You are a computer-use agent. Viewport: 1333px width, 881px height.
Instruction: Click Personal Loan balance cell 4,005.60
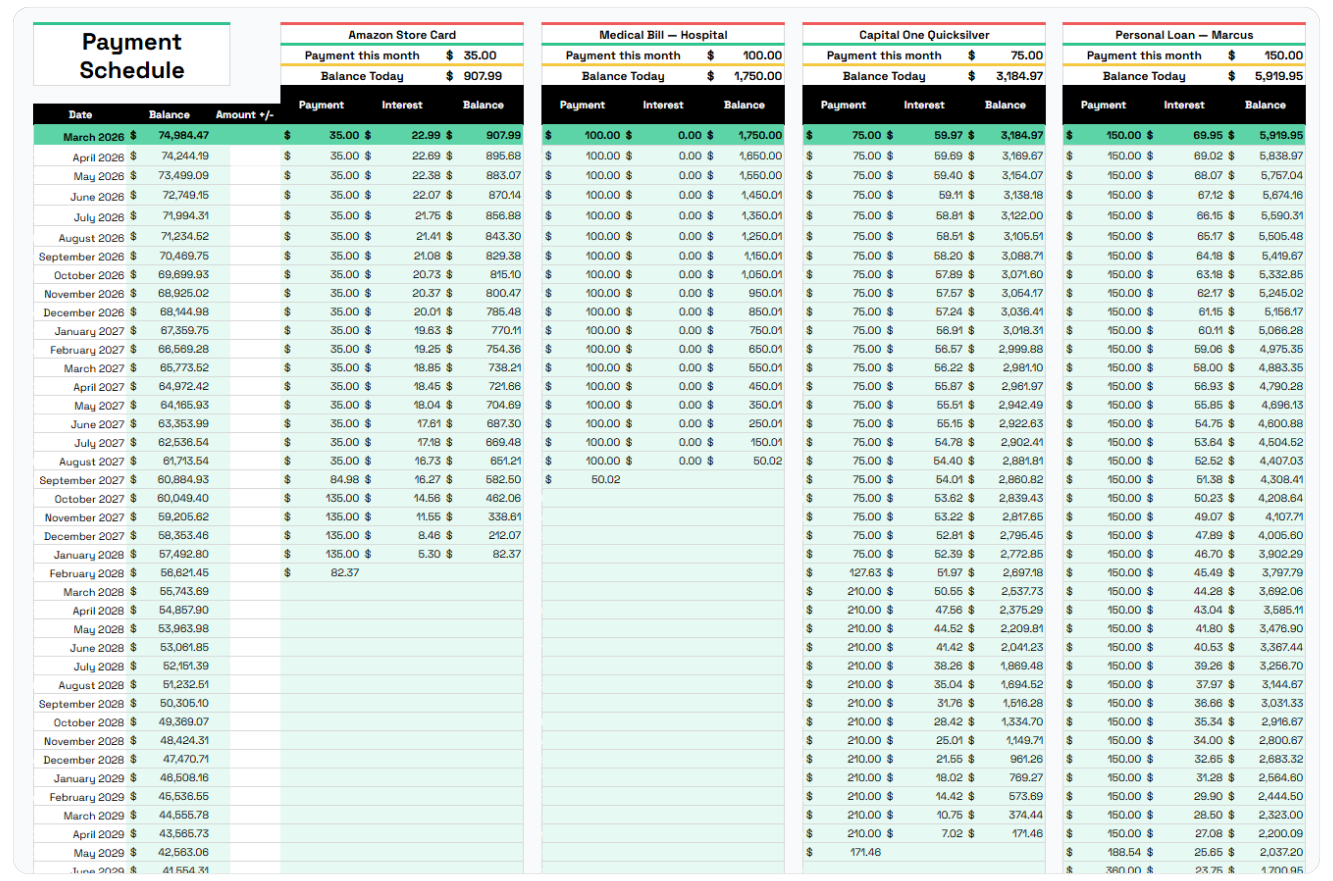(1282, 535)
